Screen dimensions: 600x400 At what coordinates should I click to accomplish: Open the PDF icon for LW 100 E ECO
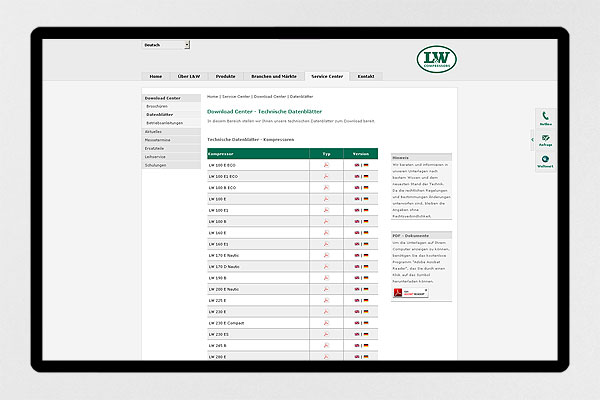(x=326, y=165)
